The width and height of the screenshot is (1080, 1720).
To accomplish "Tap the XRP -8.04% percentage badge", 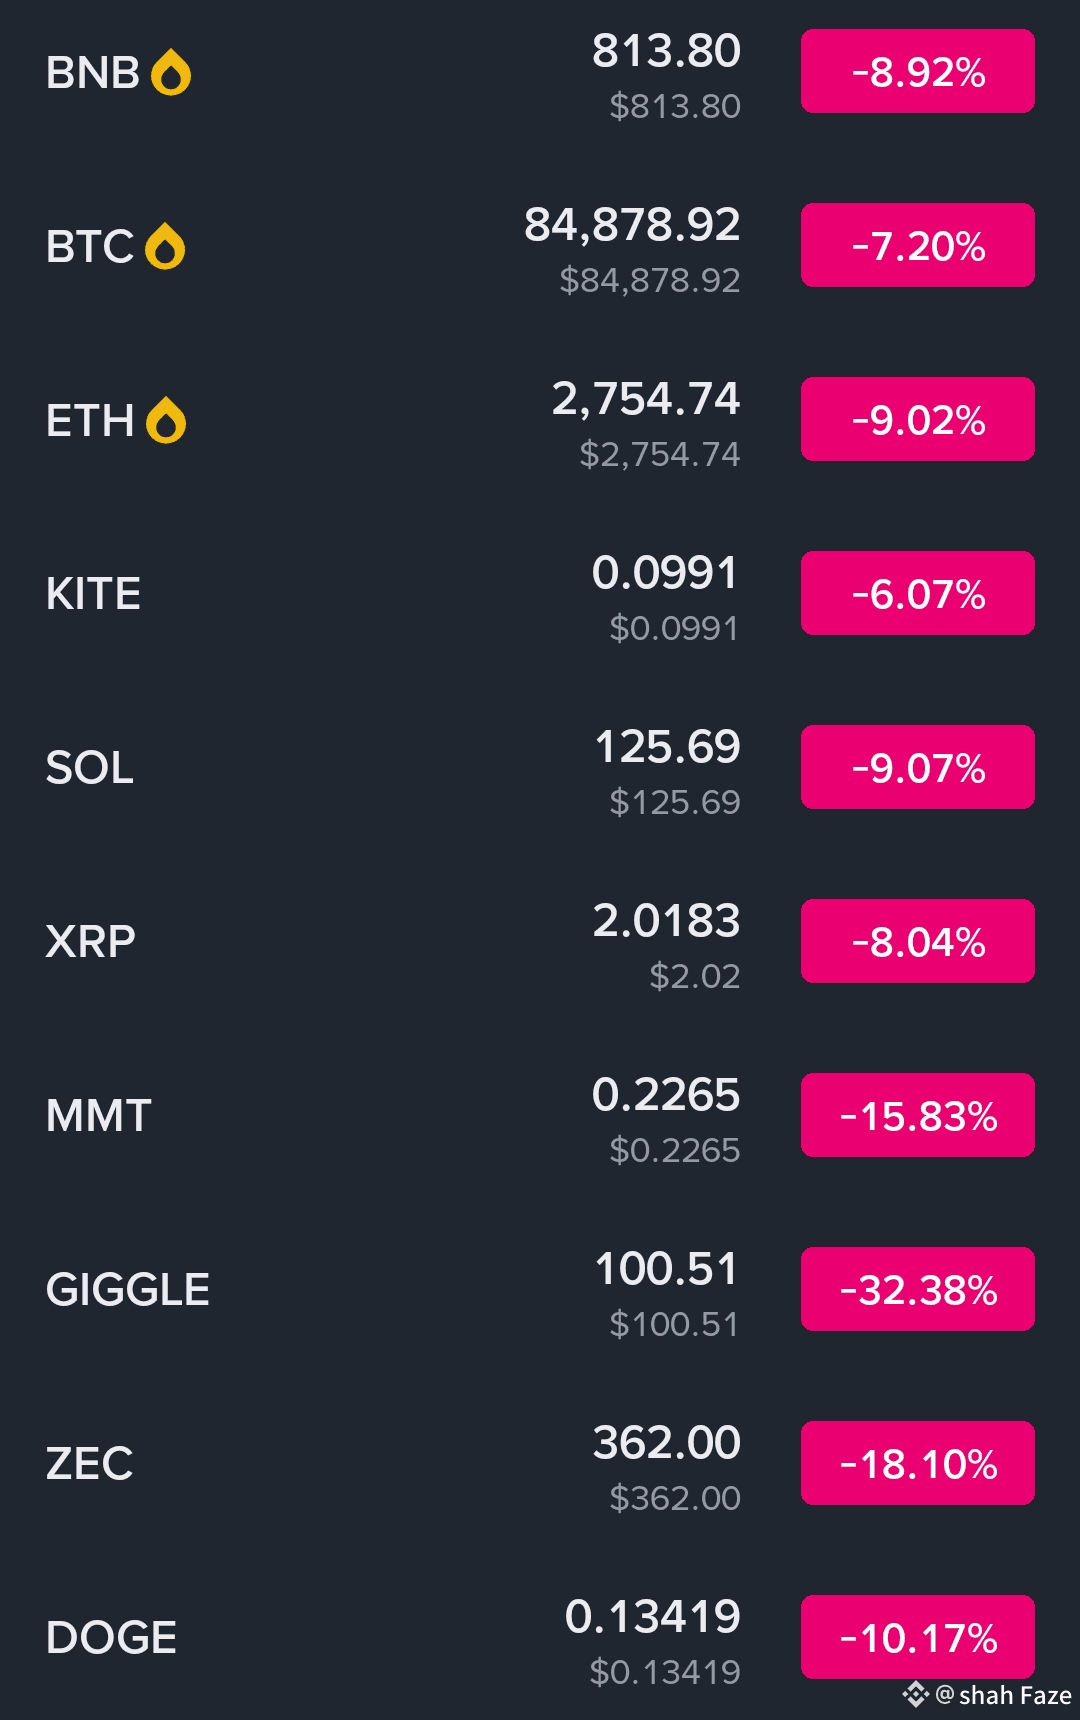I will tap(917, 942).
